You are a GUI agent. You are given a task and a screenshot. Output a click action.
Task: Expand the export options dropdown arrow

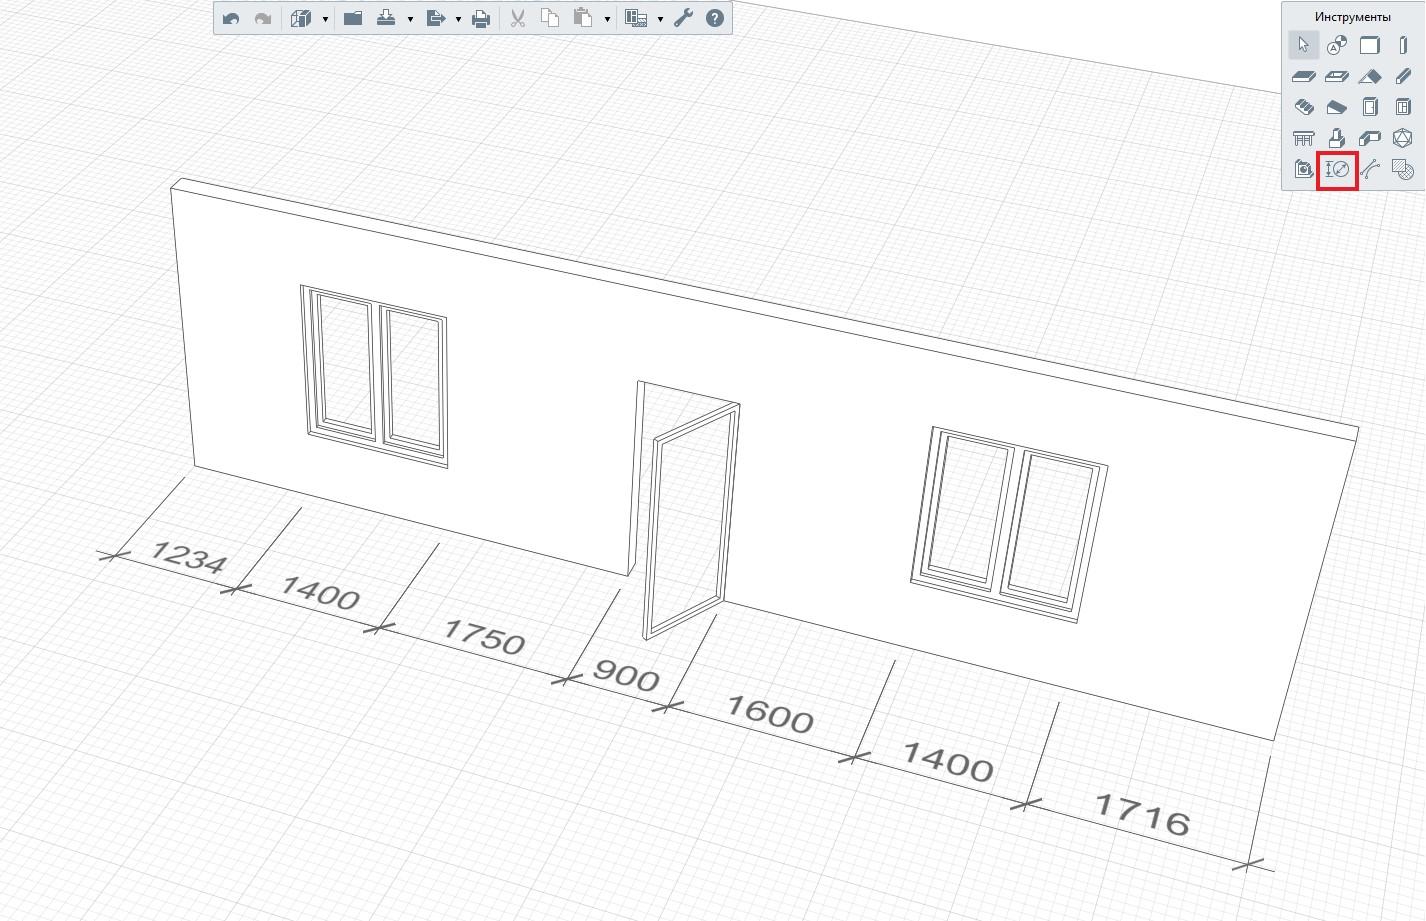(458, 19)
